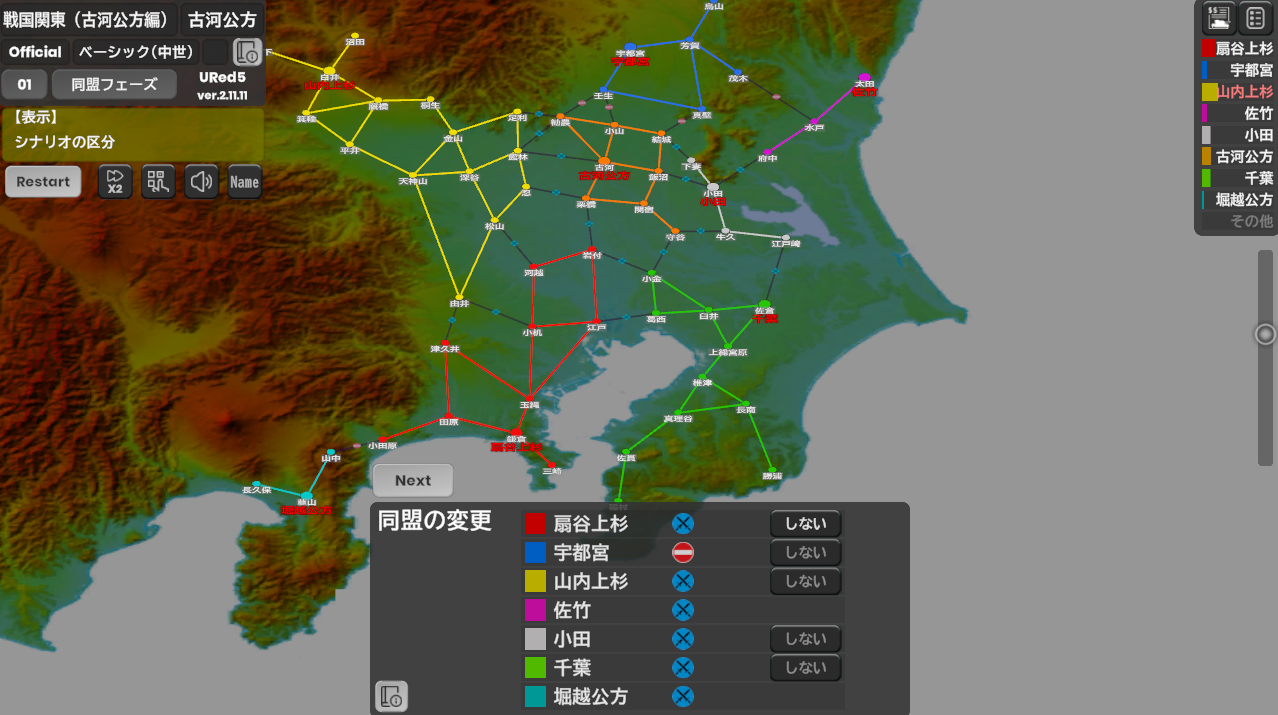
Task: Click the zoom slider handle on right edge
Action: pyautogui.click(x=1265, y=334)
